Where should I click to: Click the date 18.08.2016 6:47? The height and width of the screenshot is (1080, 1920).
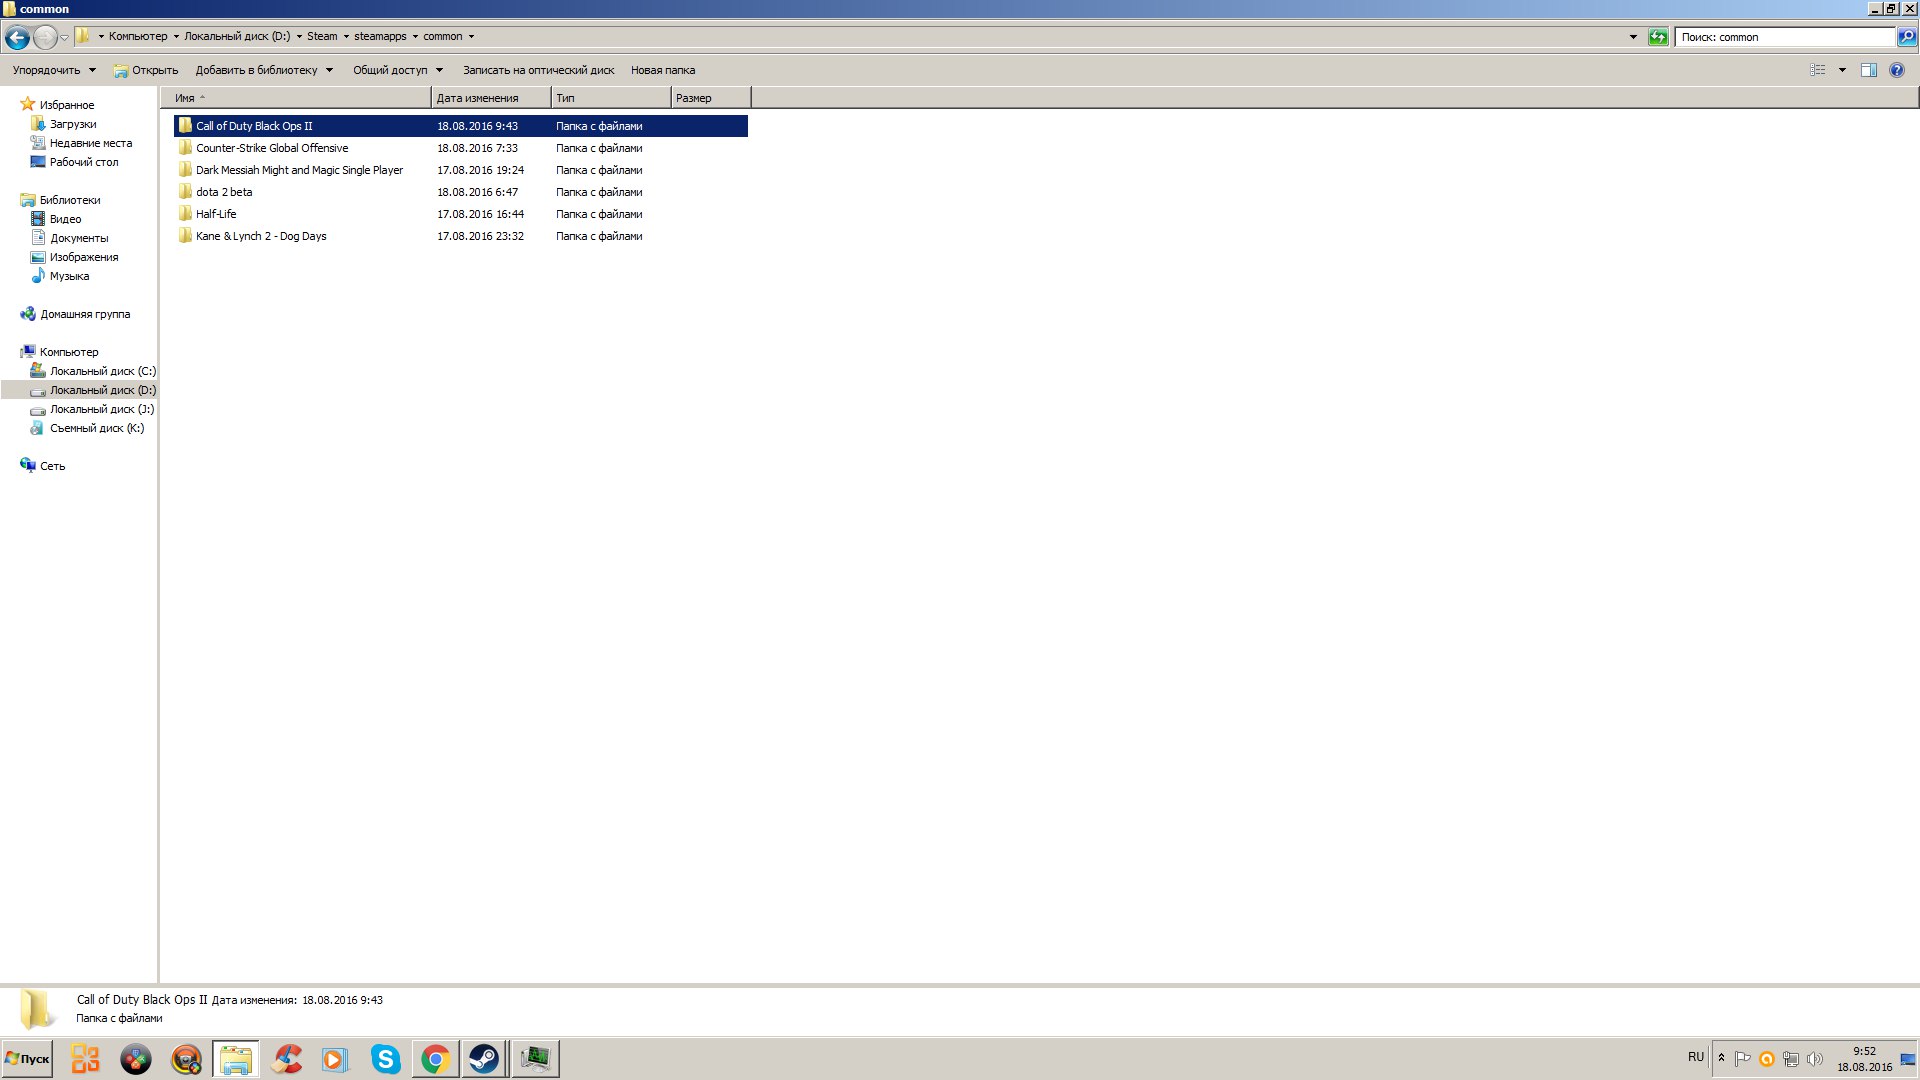coord(477,192)
